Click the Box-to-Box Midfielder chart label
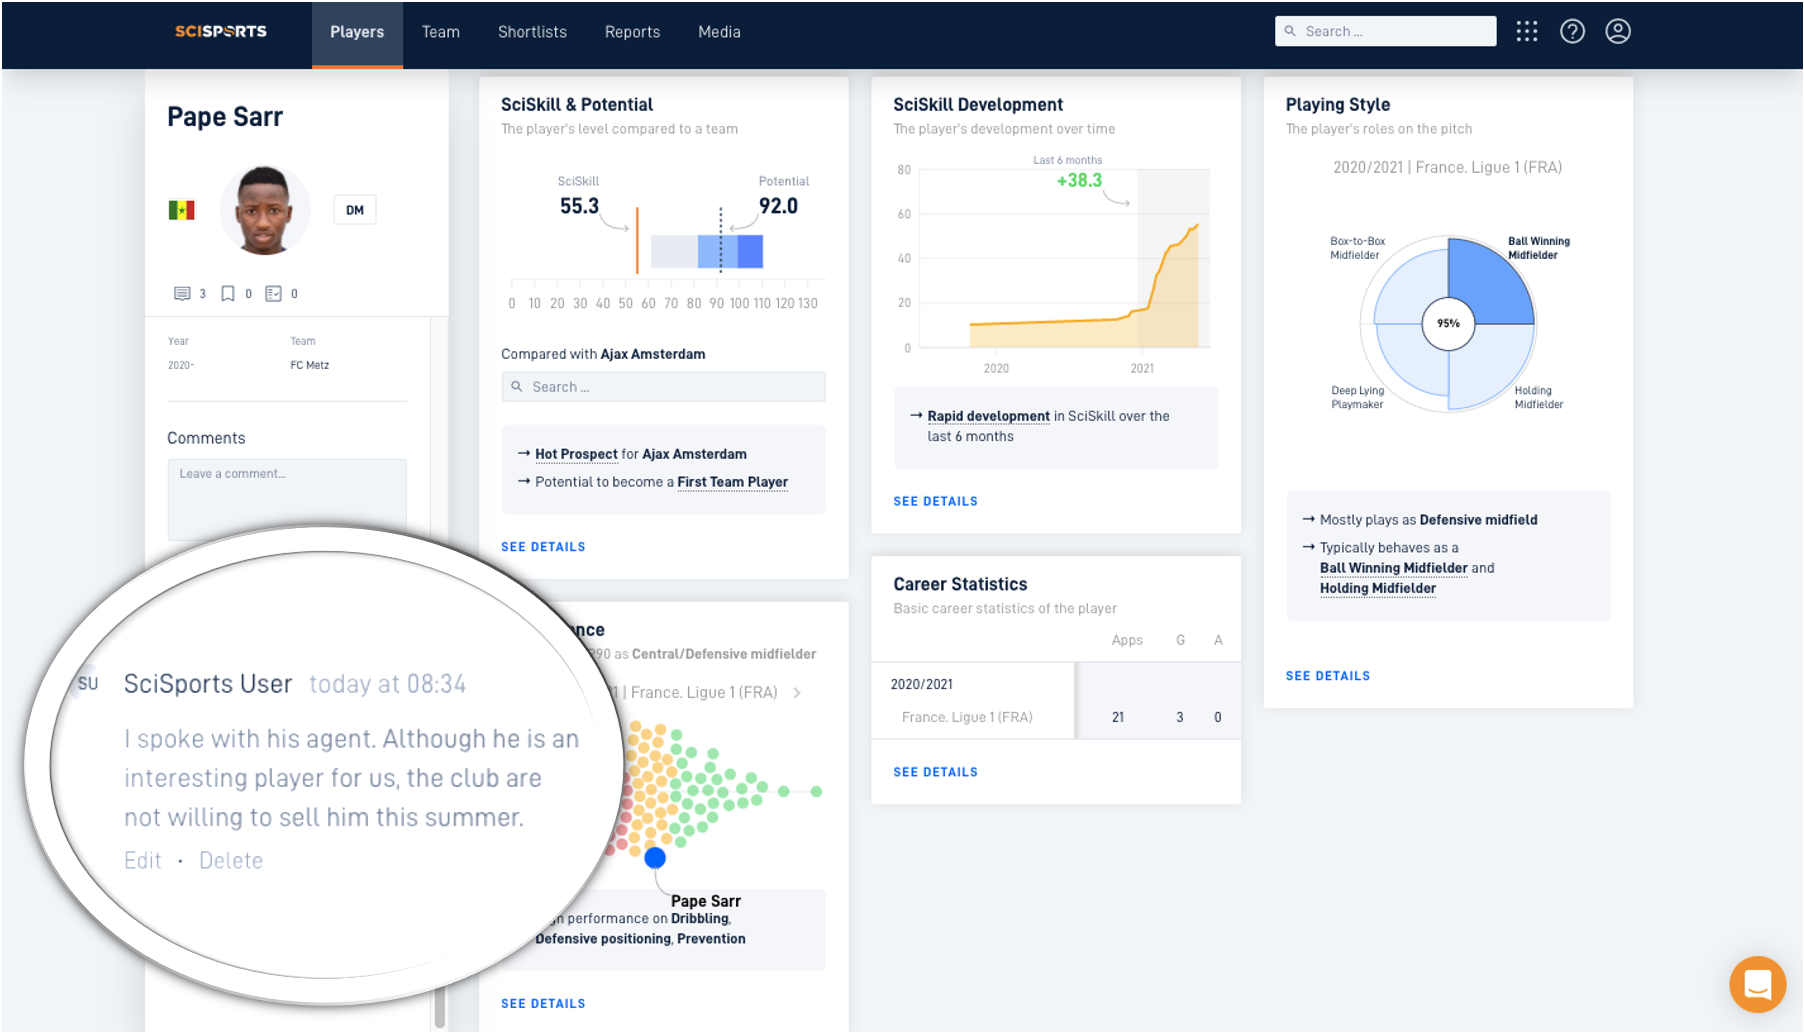The width and height of the screenshot is (1804, 1033). pos(1357,248)
